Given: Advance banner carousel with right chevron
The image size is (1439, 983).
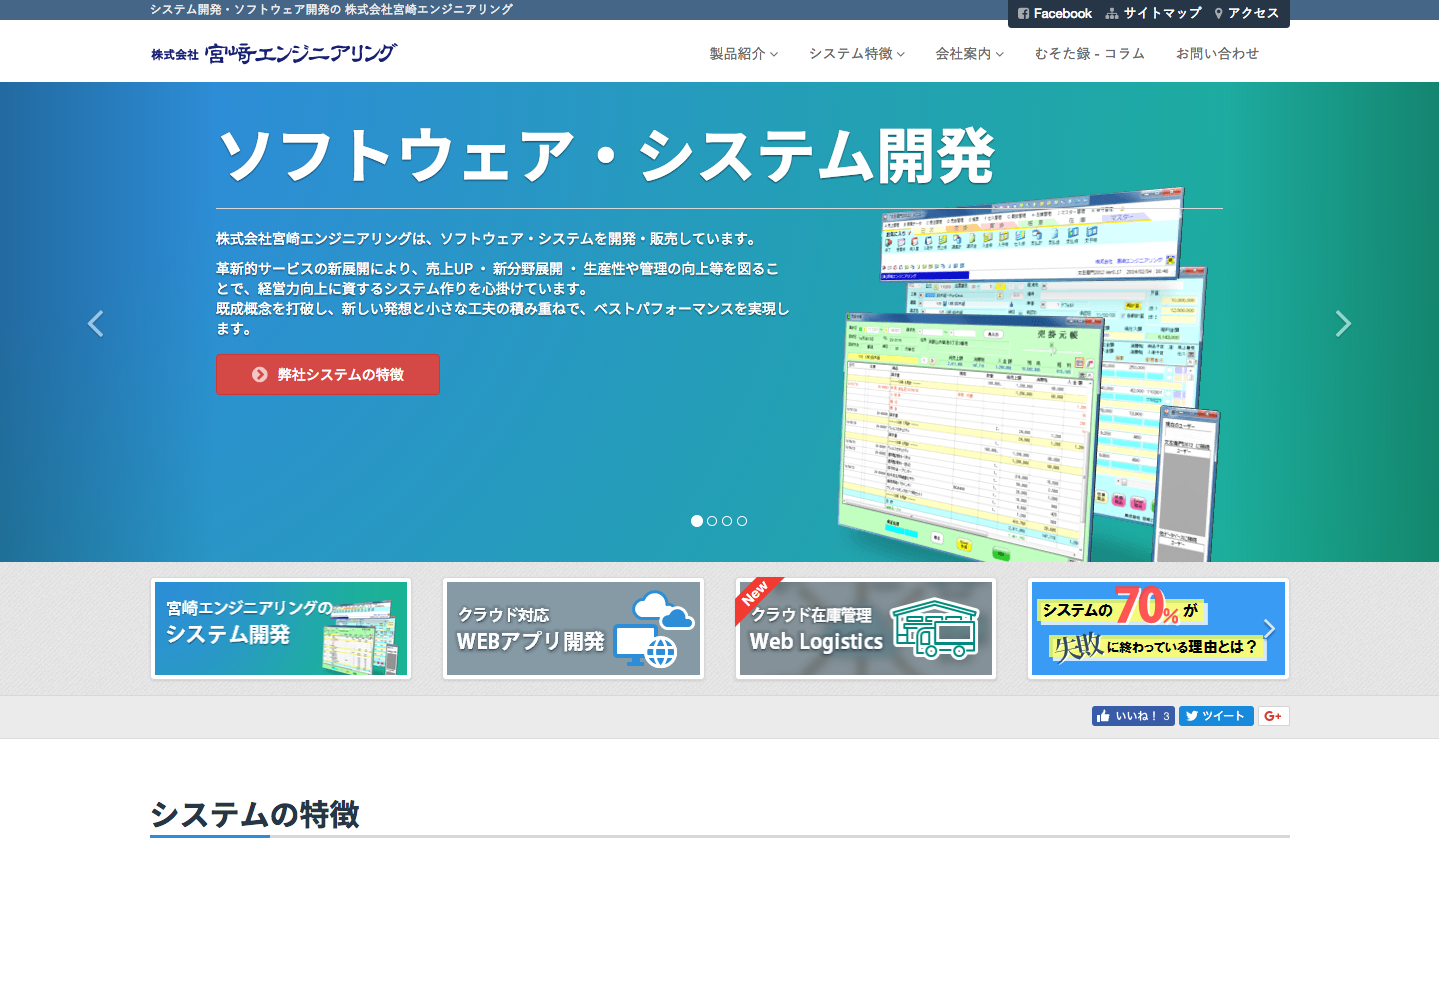Looking at the screenshot, I should pyautogui.click(x=1270, y=628).
